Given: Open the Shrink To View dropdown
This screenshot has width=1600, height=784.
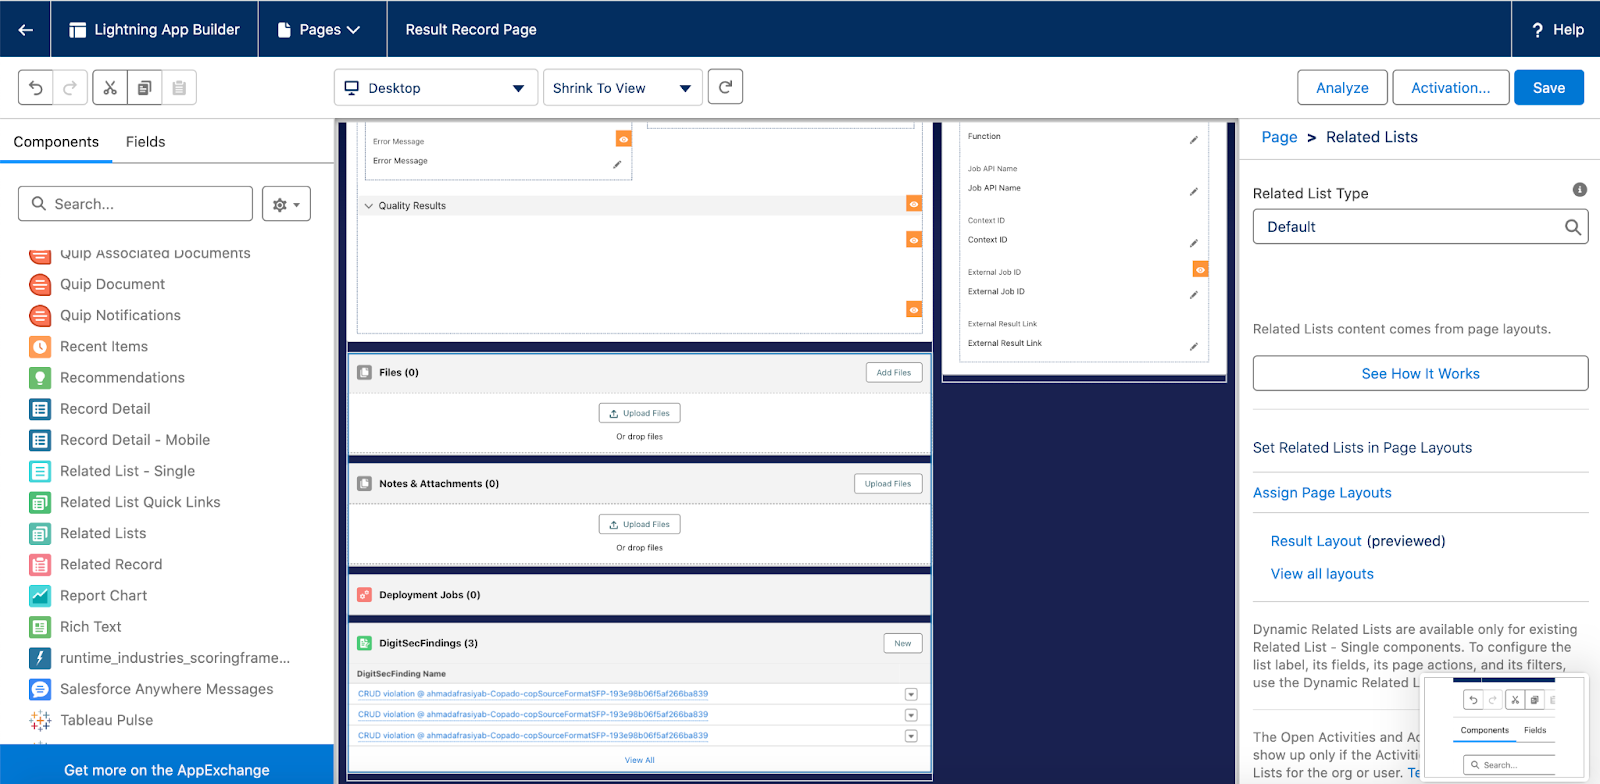Looking at the screenshot, I should coord(622,88).
